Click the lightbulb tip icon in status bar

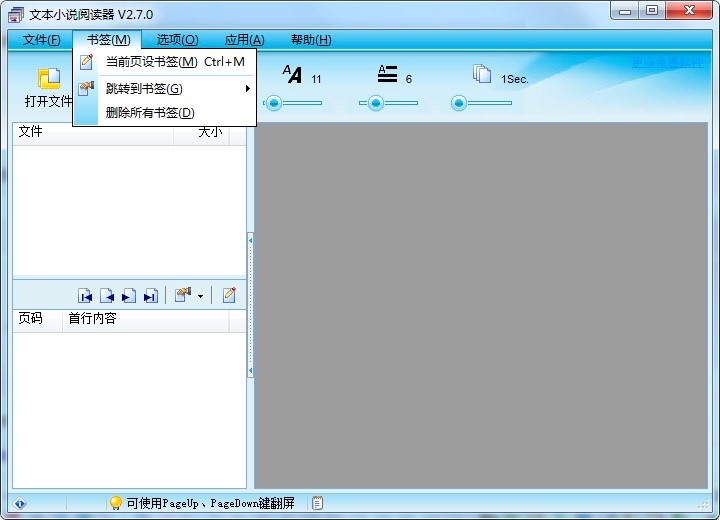coord(116,503)
